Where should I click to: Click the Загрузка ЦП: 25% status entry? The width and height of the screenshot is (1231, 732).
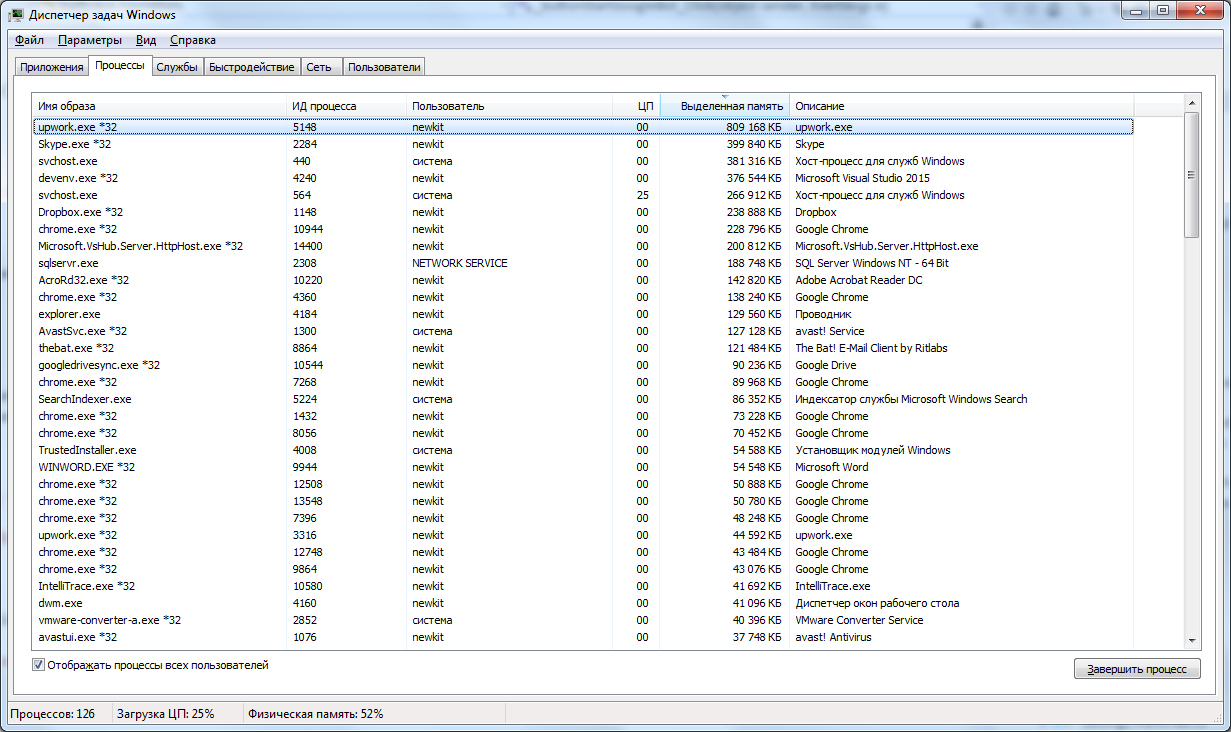[x=166, y=714]
